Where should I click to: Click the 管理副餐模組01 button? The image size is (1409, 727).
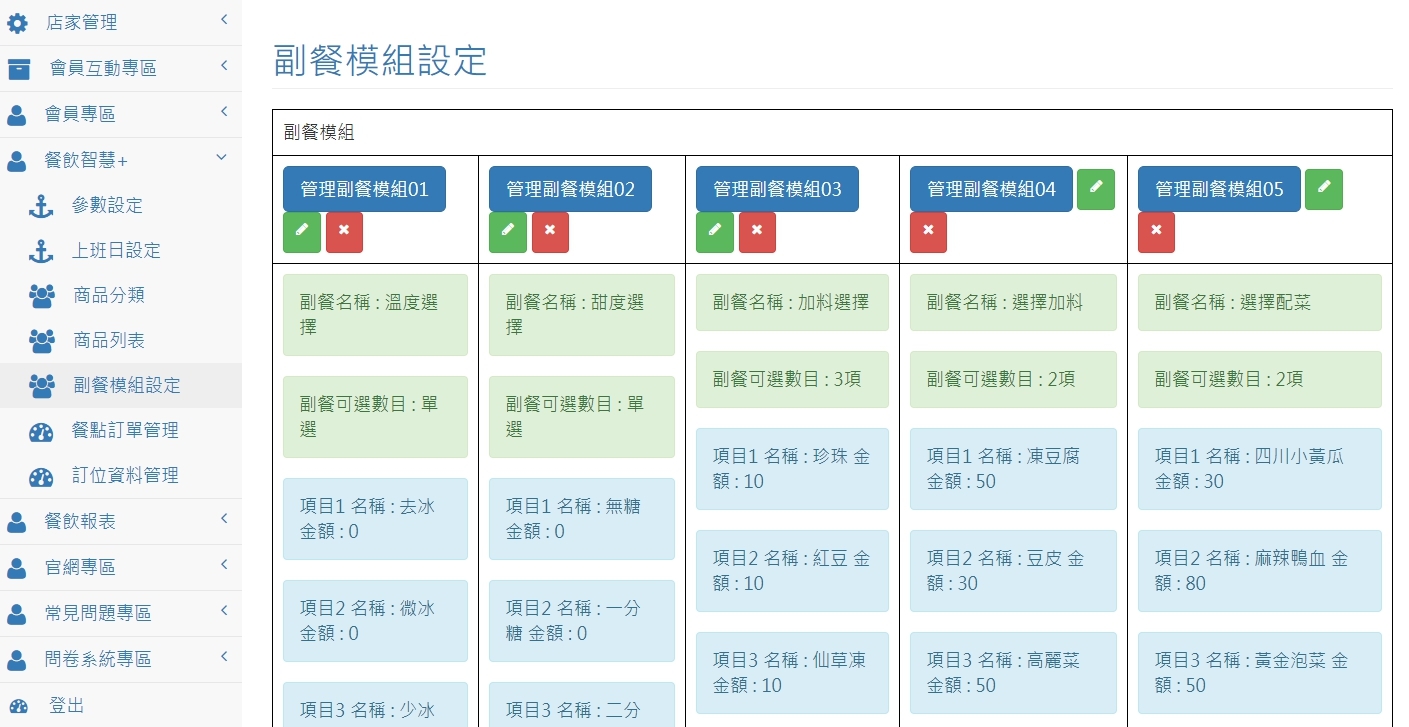[364, 189]
